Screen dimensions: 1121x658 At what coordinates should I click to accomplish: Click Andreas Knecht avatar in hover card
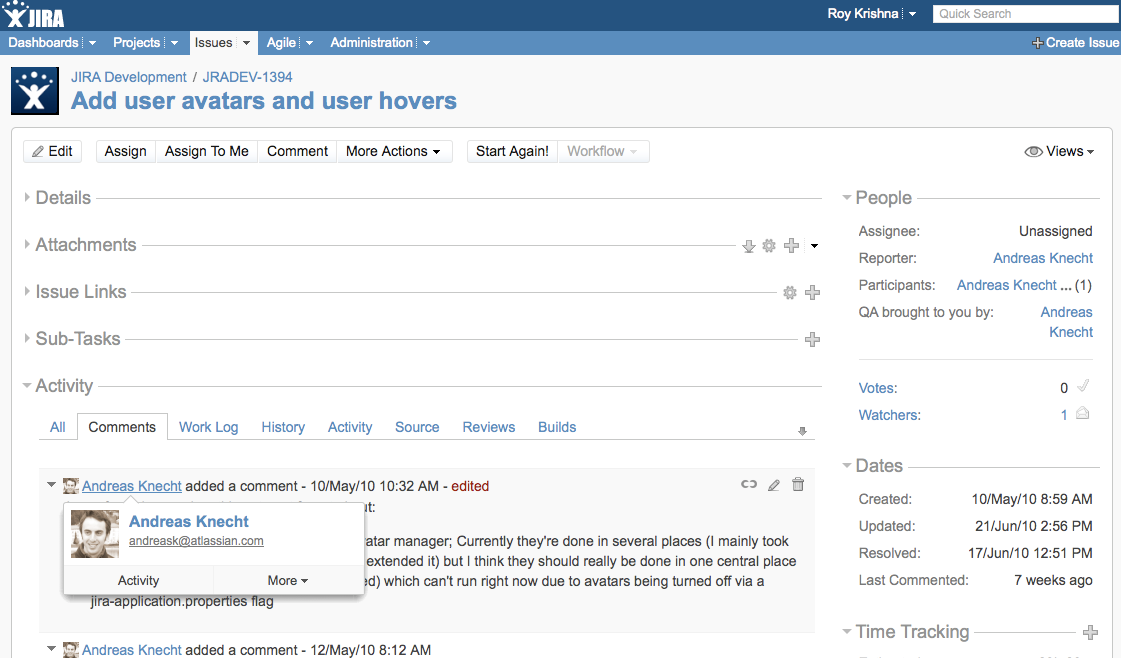(x=95, y=534)
